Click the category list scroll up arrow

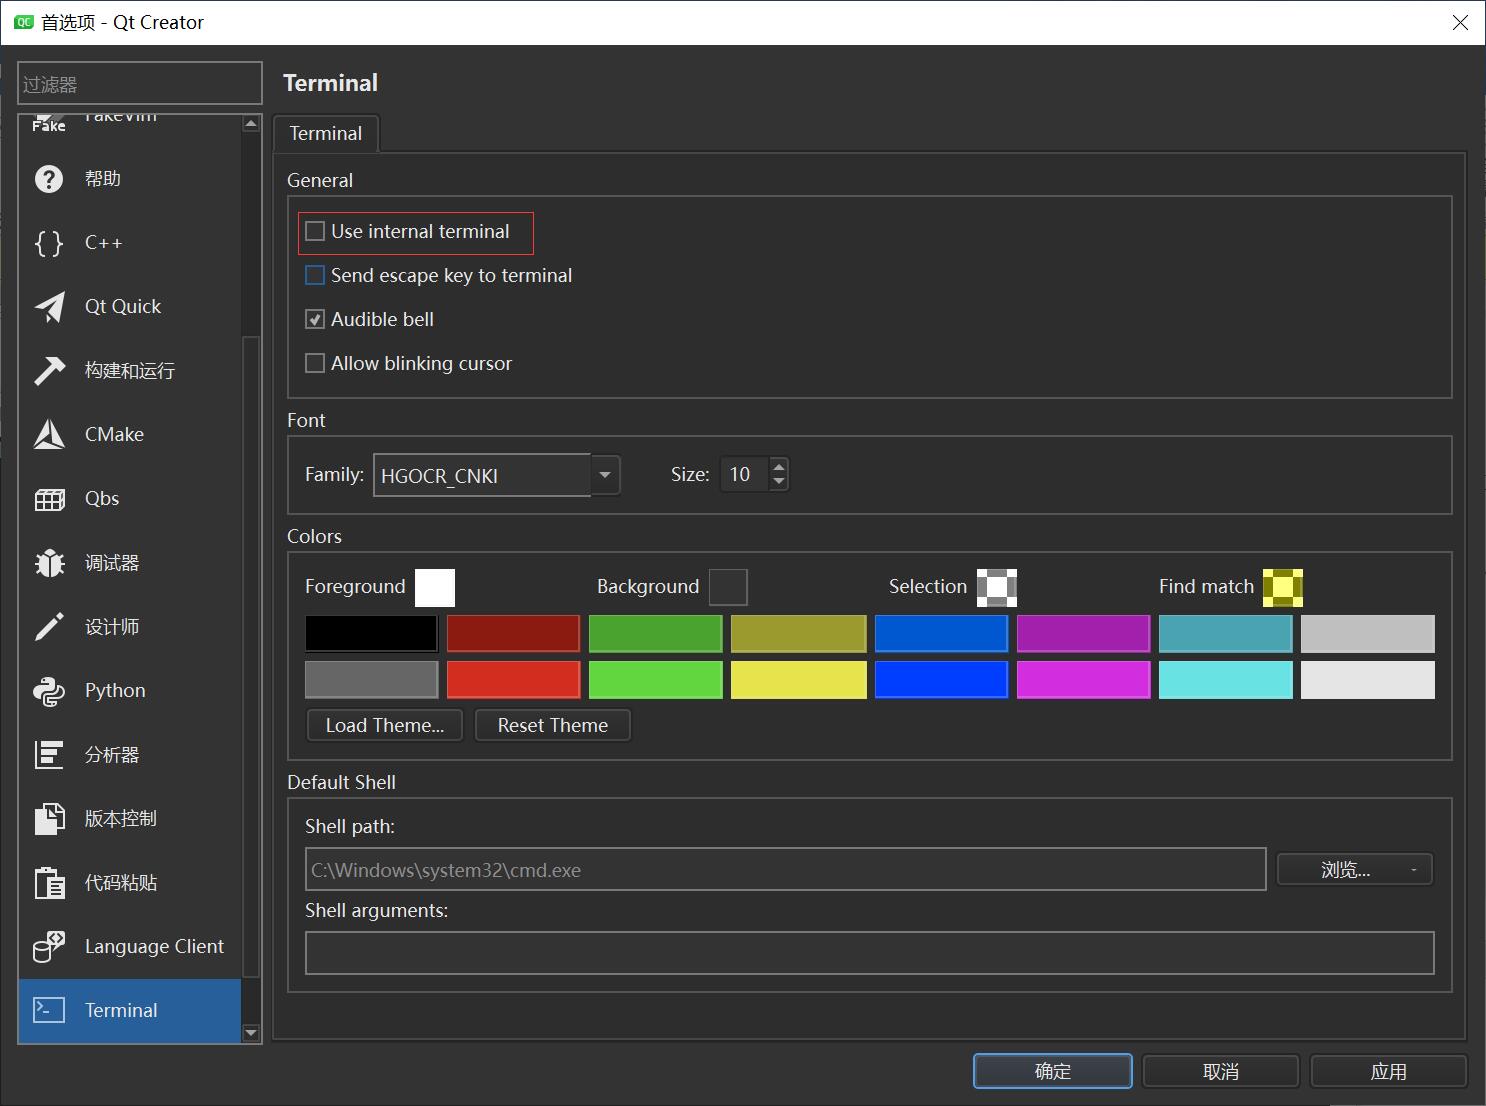[251, 123]
